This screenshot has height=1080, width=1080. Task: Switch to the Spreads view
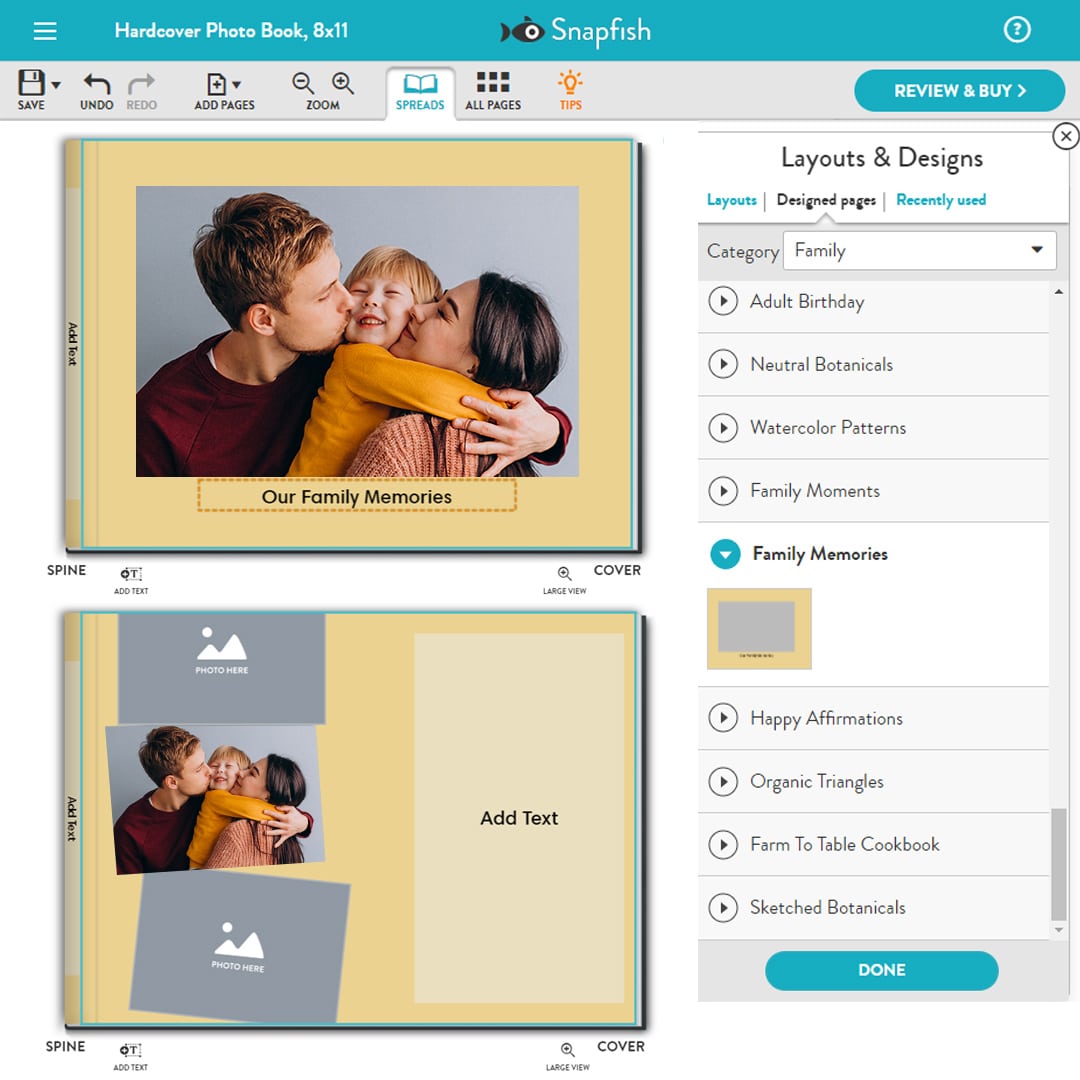(x=420, y=88)
